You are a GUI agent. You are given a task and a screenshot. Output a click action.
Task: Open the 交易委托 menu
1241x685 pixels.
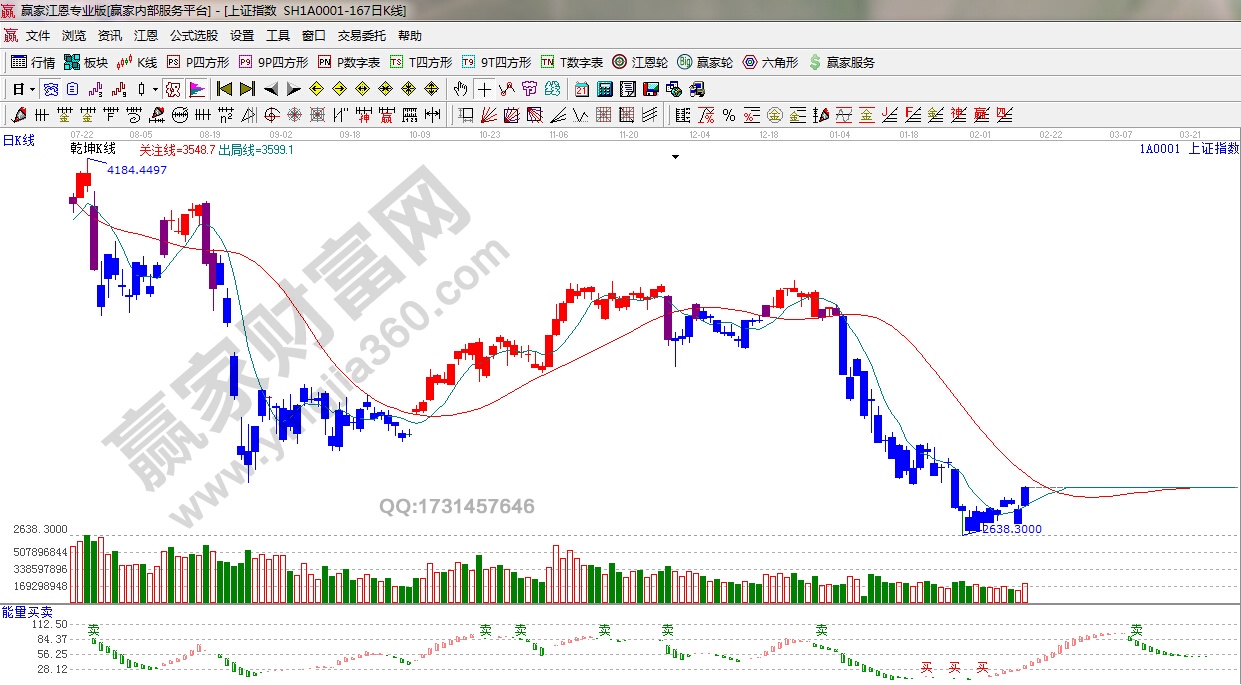361,35
